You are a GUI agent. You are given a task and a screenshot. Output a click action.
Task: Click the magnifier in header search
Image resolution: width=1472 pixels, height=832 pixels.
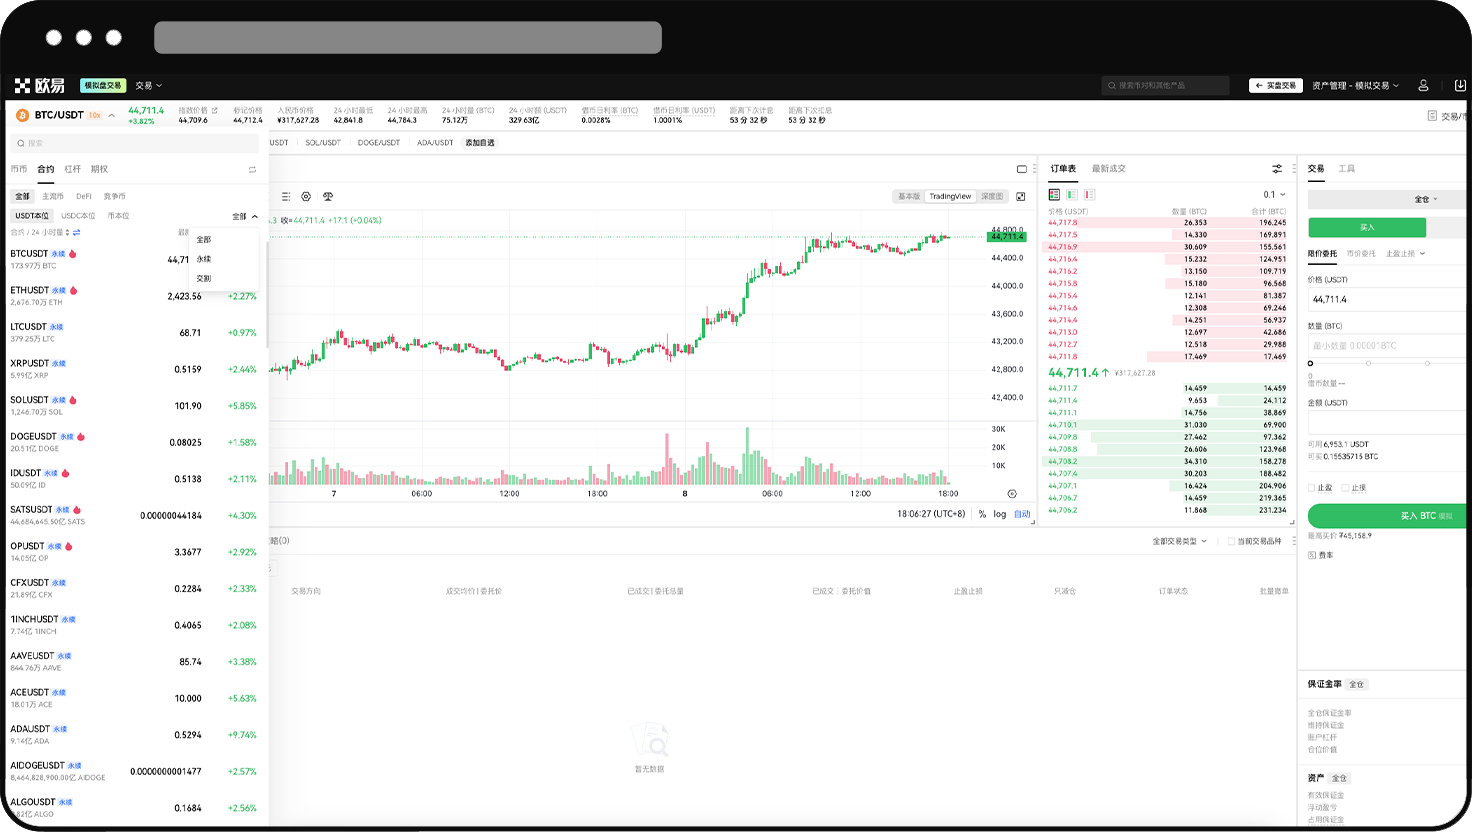point(1112,86)
